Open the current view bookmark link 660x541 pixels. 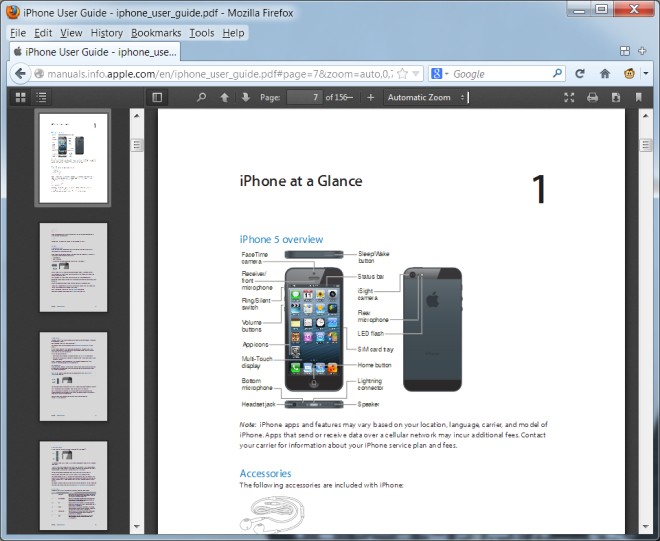pos(639,97)
